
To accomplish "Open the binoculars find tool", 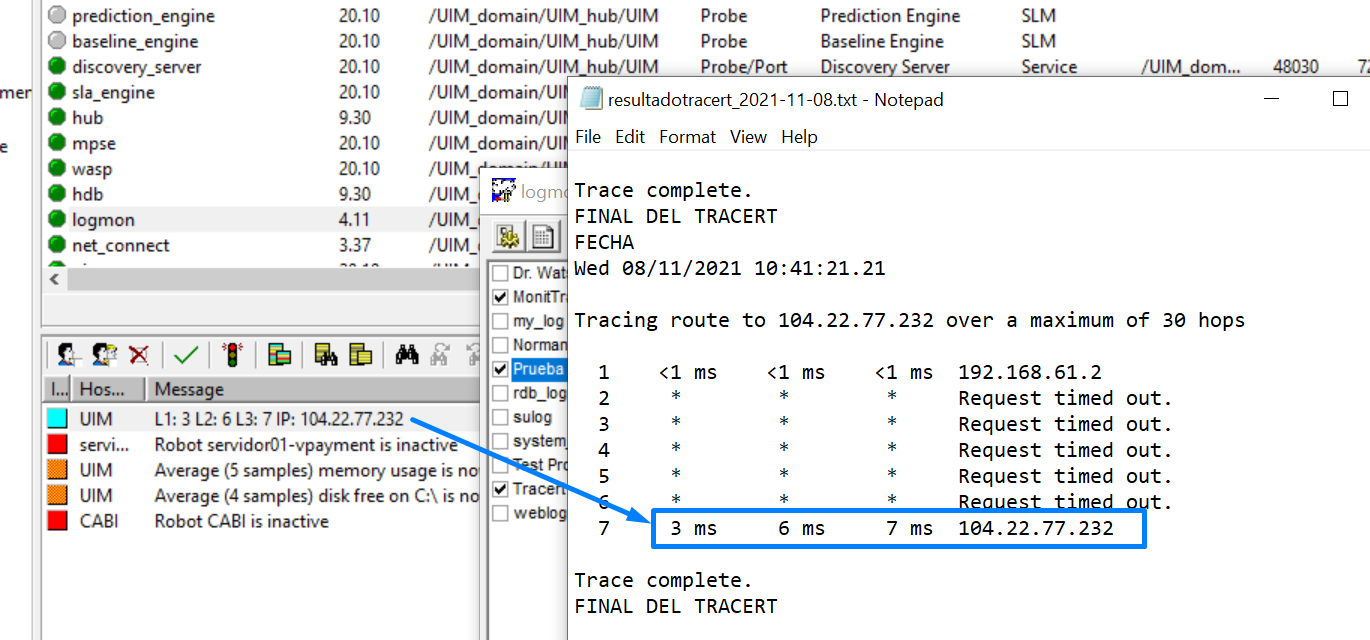I will 408,356.
